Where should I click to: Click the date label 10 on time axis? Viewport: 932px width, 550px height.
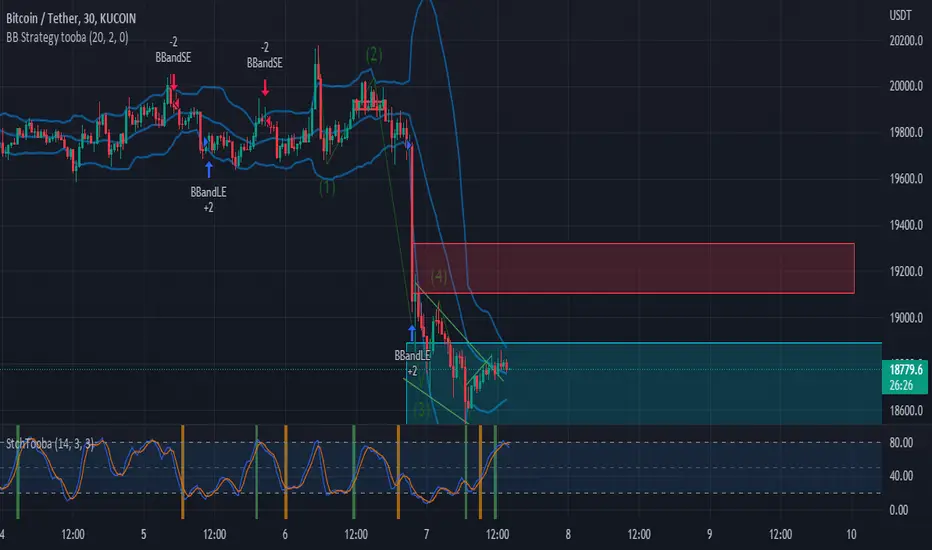click(851, 534)
